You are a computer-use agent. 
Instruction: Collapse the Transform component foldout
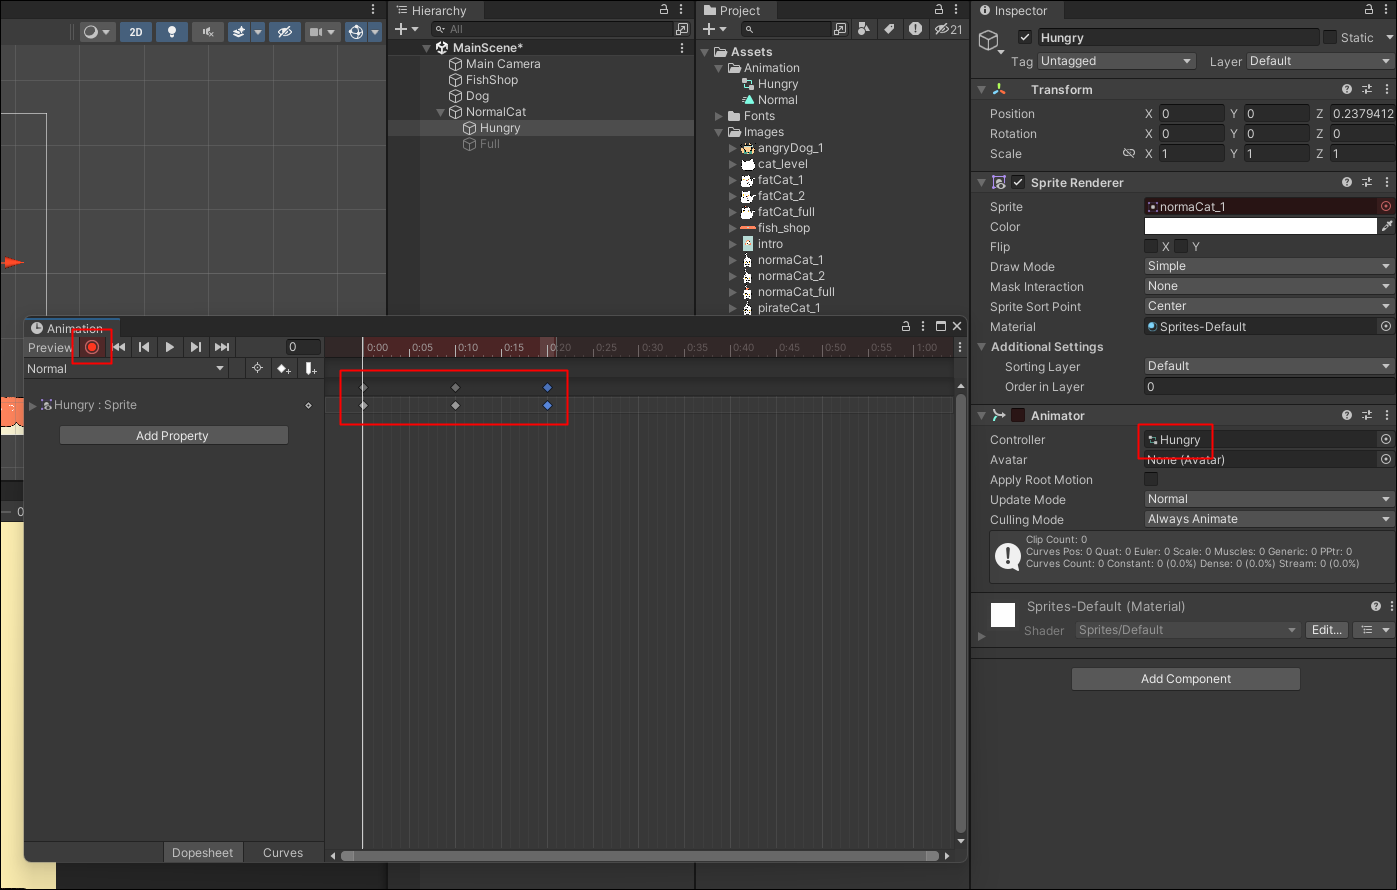981,89
